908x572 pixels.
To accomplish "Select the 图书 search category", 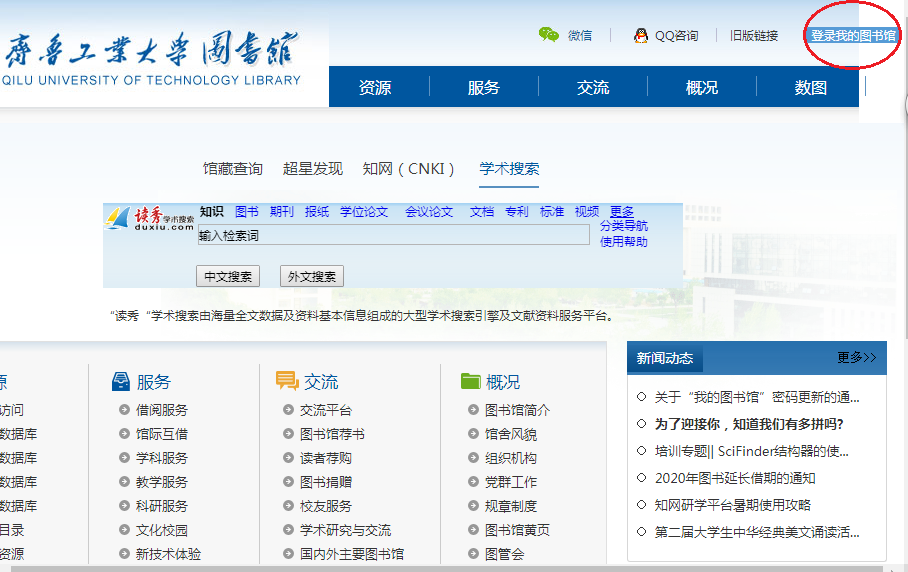I will tap(247, 212).
